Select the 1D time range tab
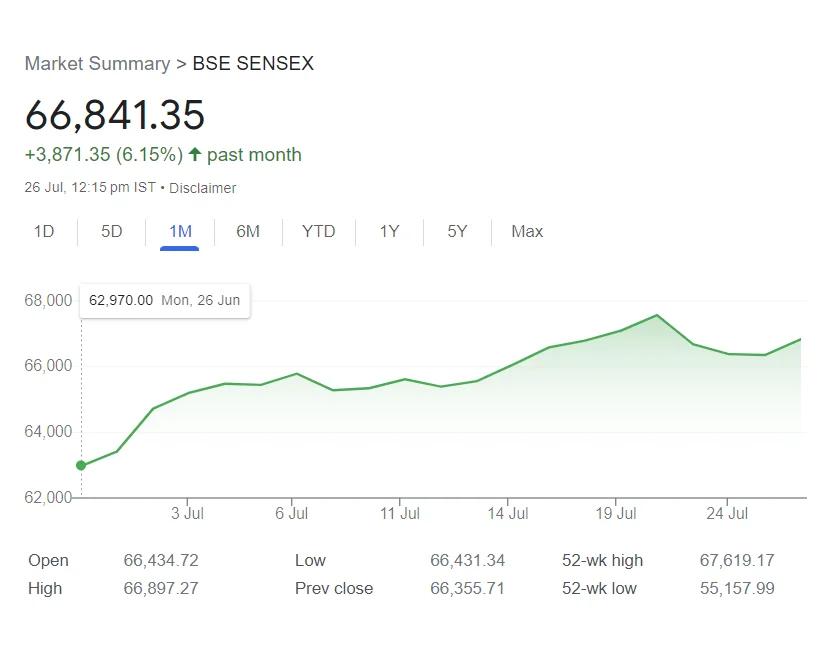817x646 pixels. click(x=43, y=231)
